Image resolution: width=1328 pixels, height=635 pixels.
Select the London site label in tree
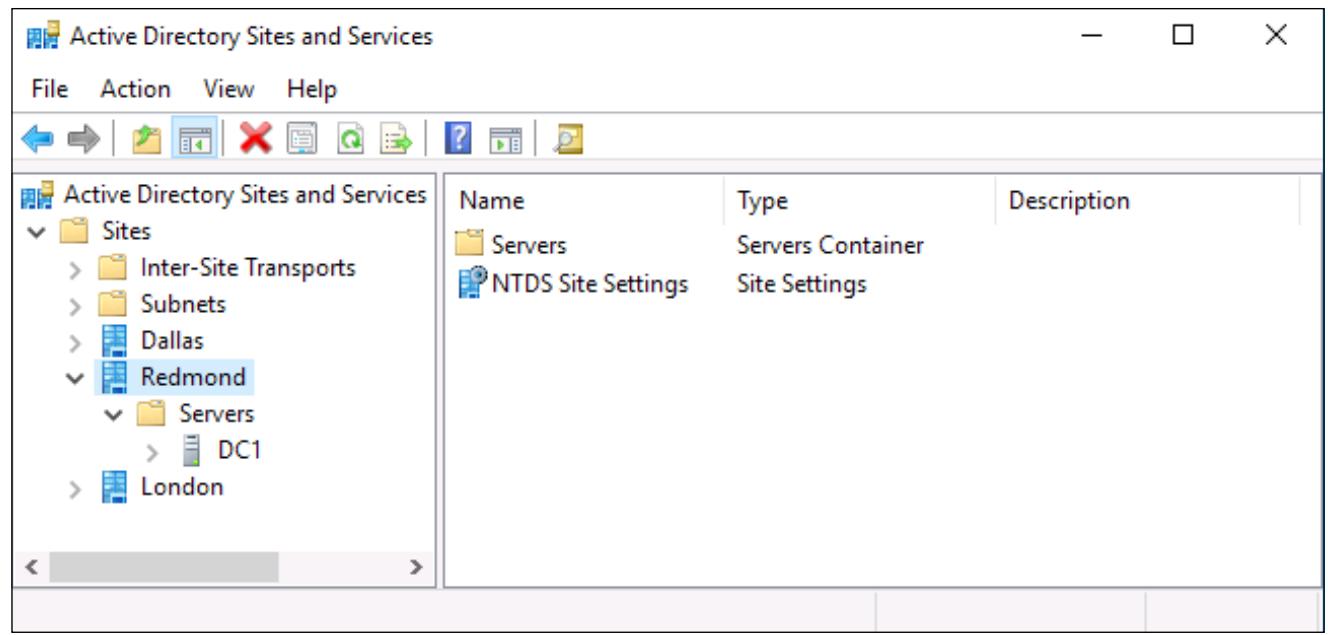point(182,487)
